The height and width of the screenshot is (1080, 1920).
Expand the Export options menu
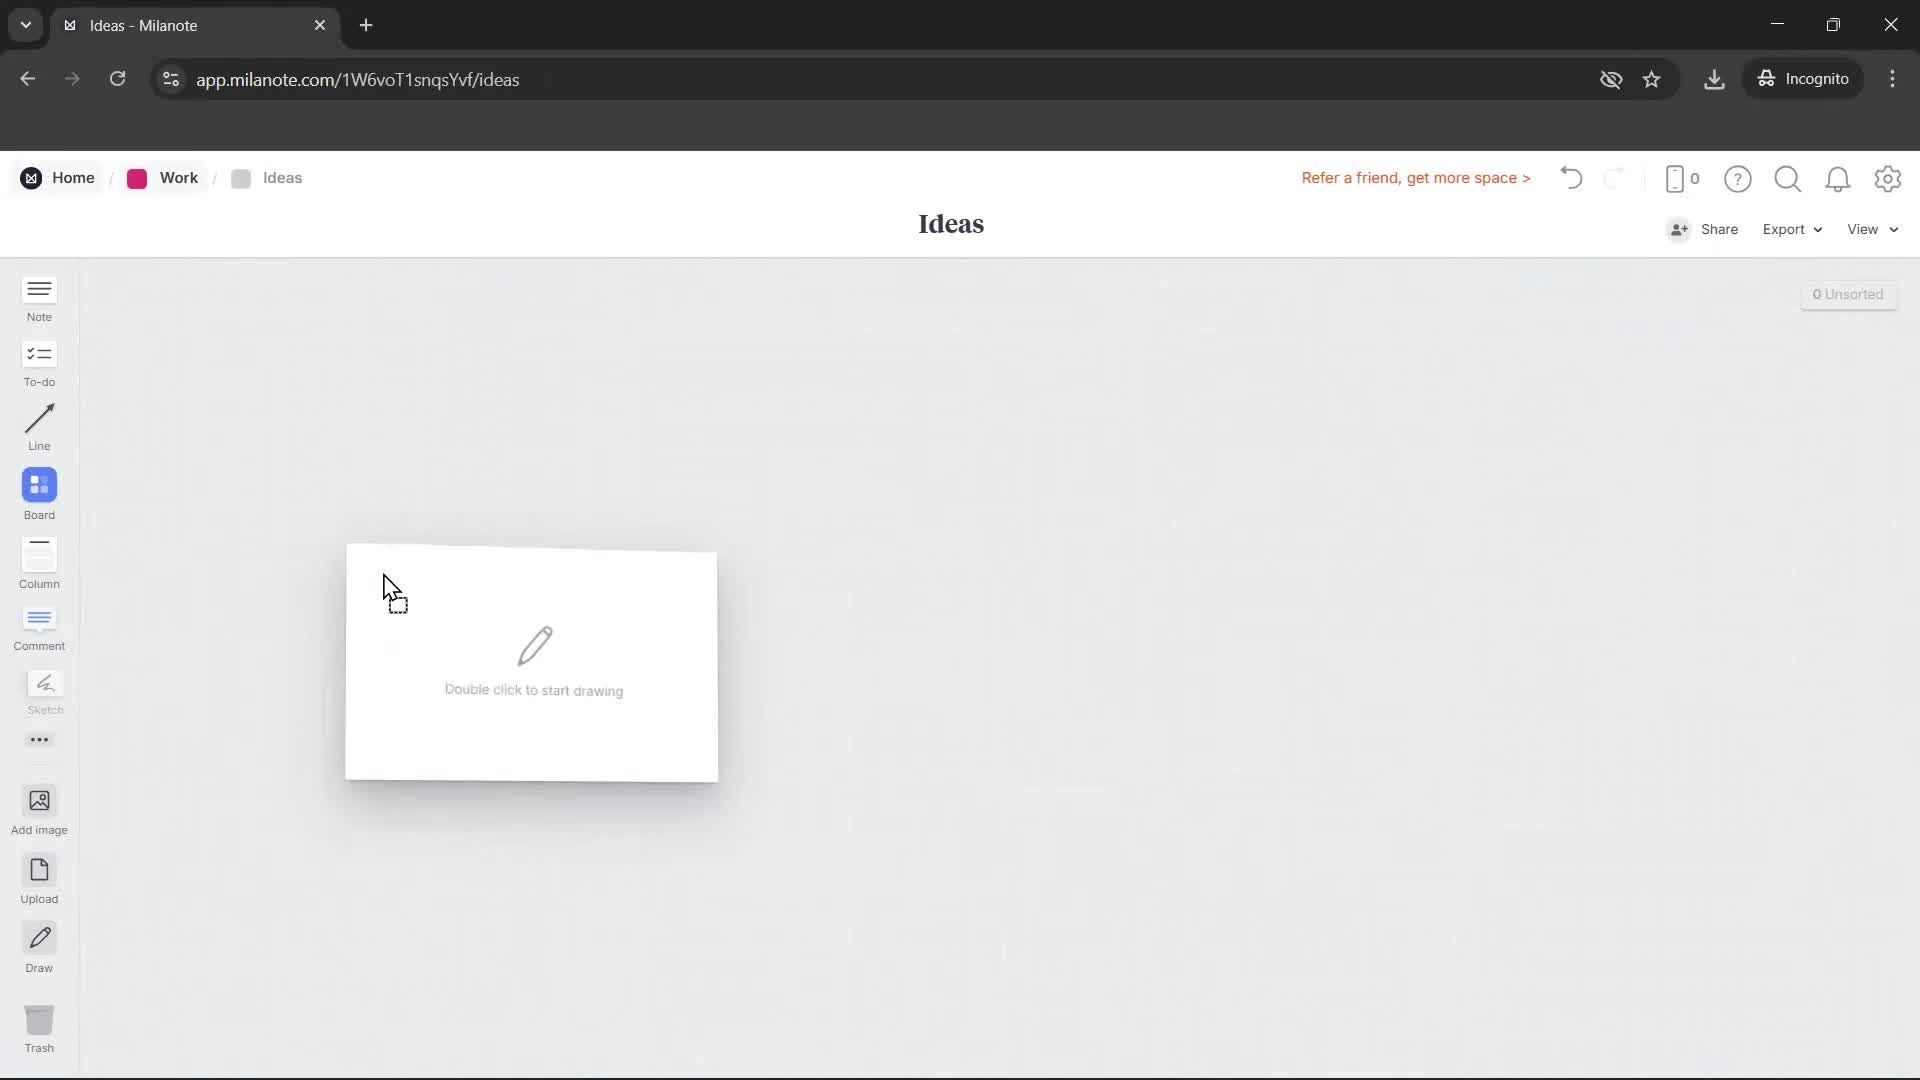pyautogui.click(x=1790, y=229)
